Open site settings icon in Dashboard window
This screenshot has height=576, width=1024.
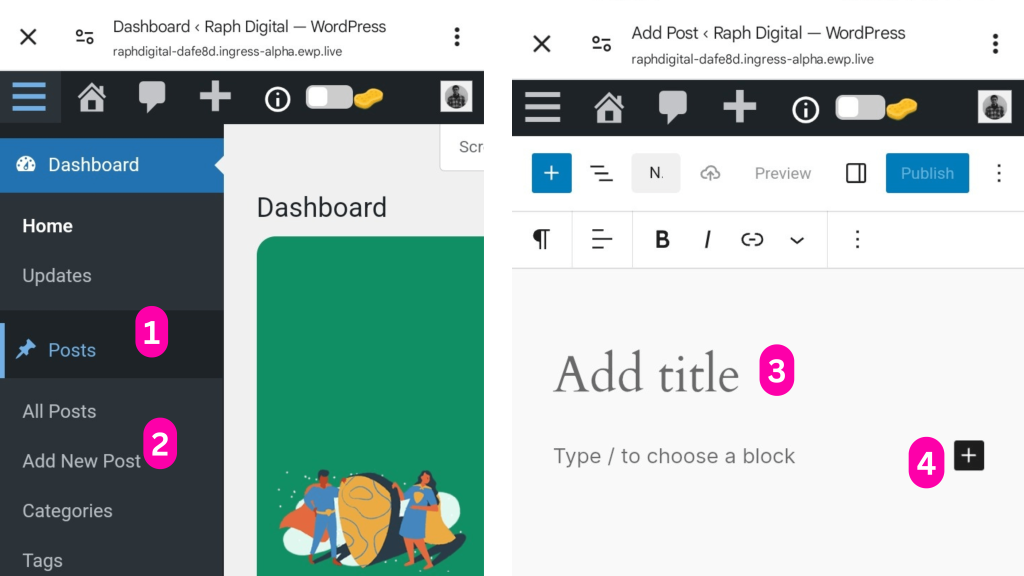(84, 37)
